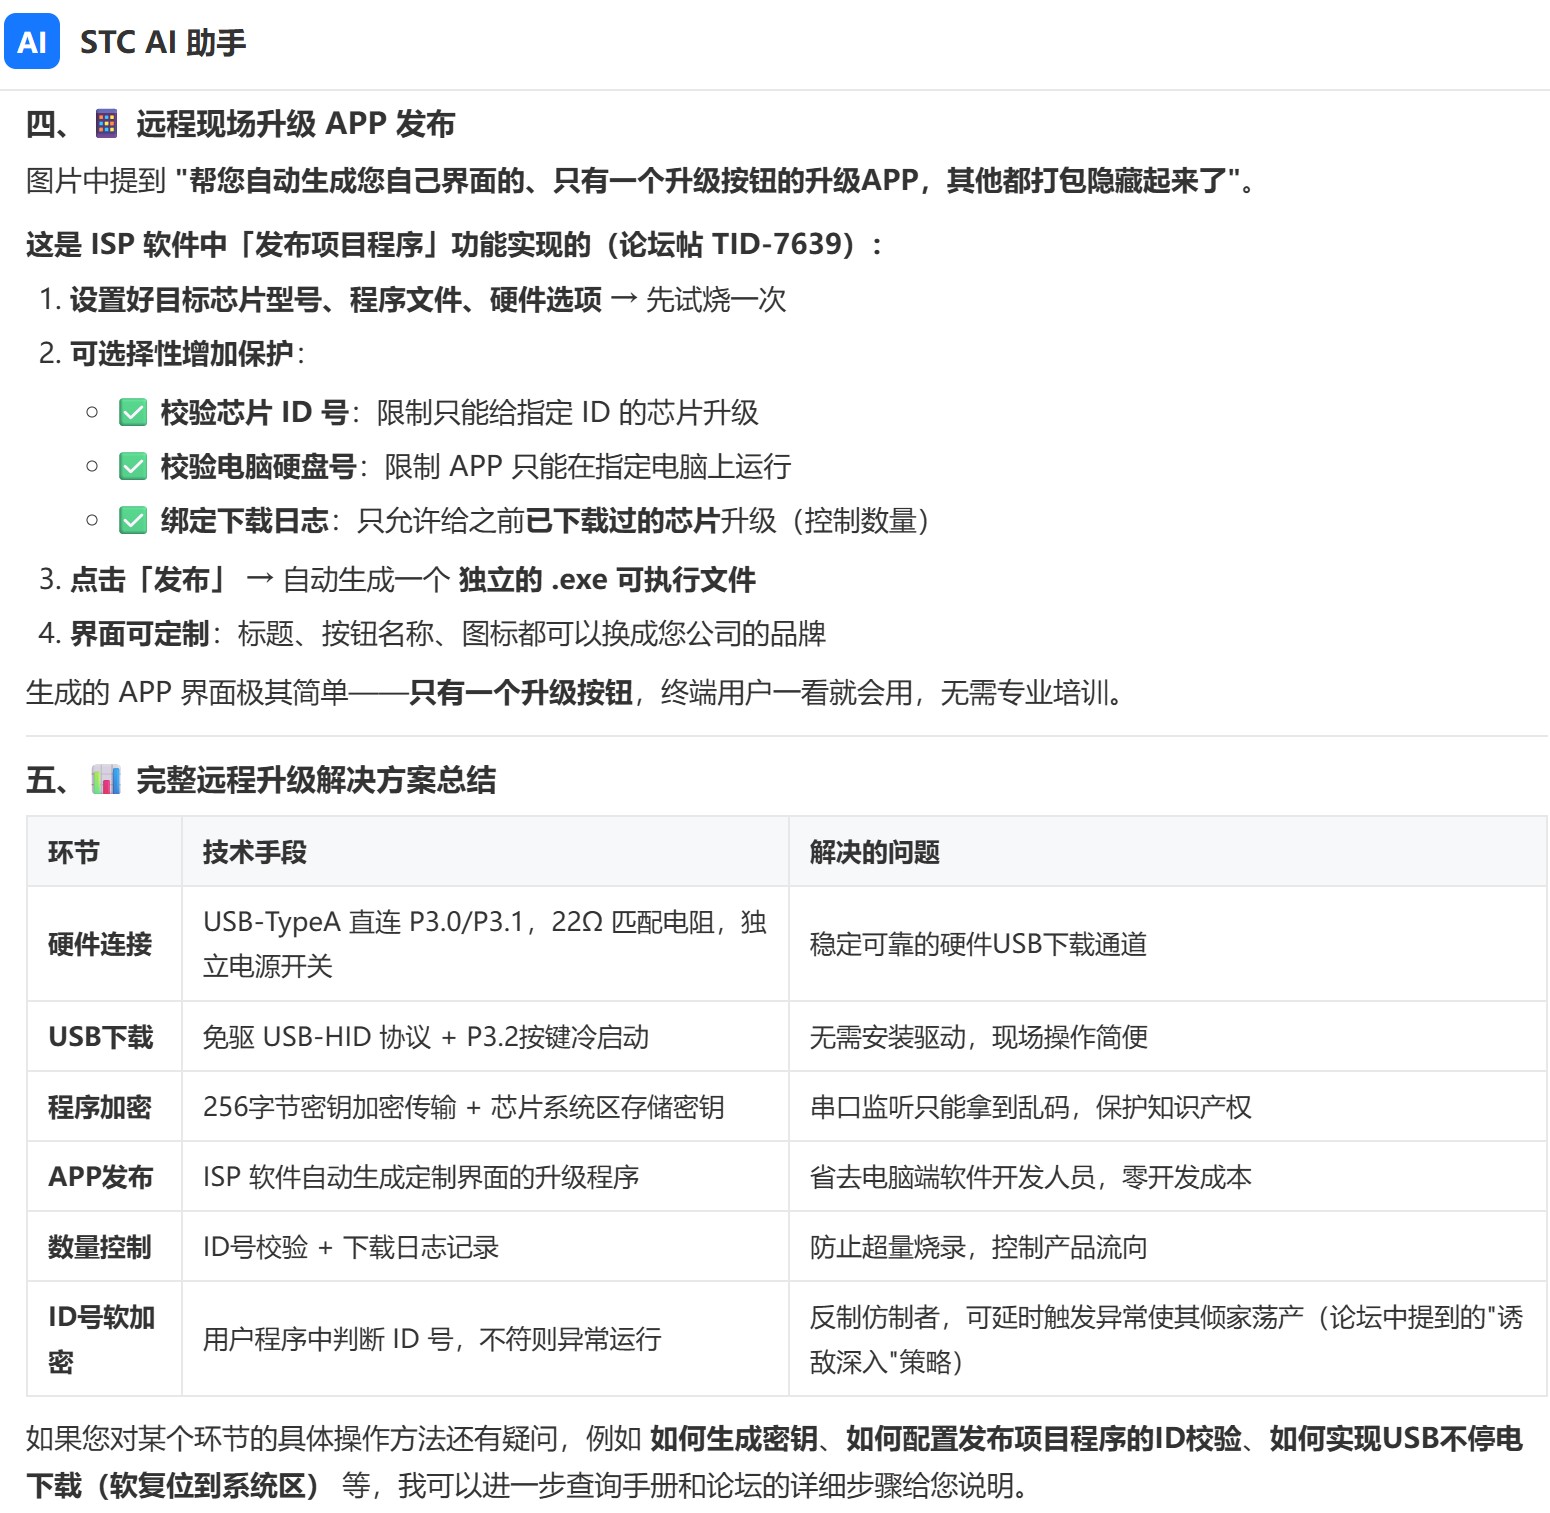Click table cell 硬件连接
The height and width of the screenshot is (1513, 1550).
pyautogui.click(x=100, y=944)
